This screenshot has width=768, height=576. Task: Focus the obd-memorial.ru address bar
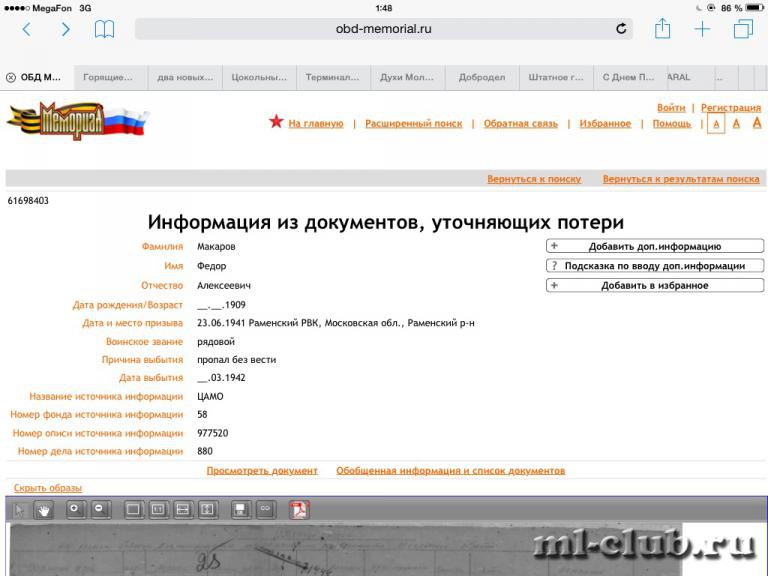click(x=384, y=29)
